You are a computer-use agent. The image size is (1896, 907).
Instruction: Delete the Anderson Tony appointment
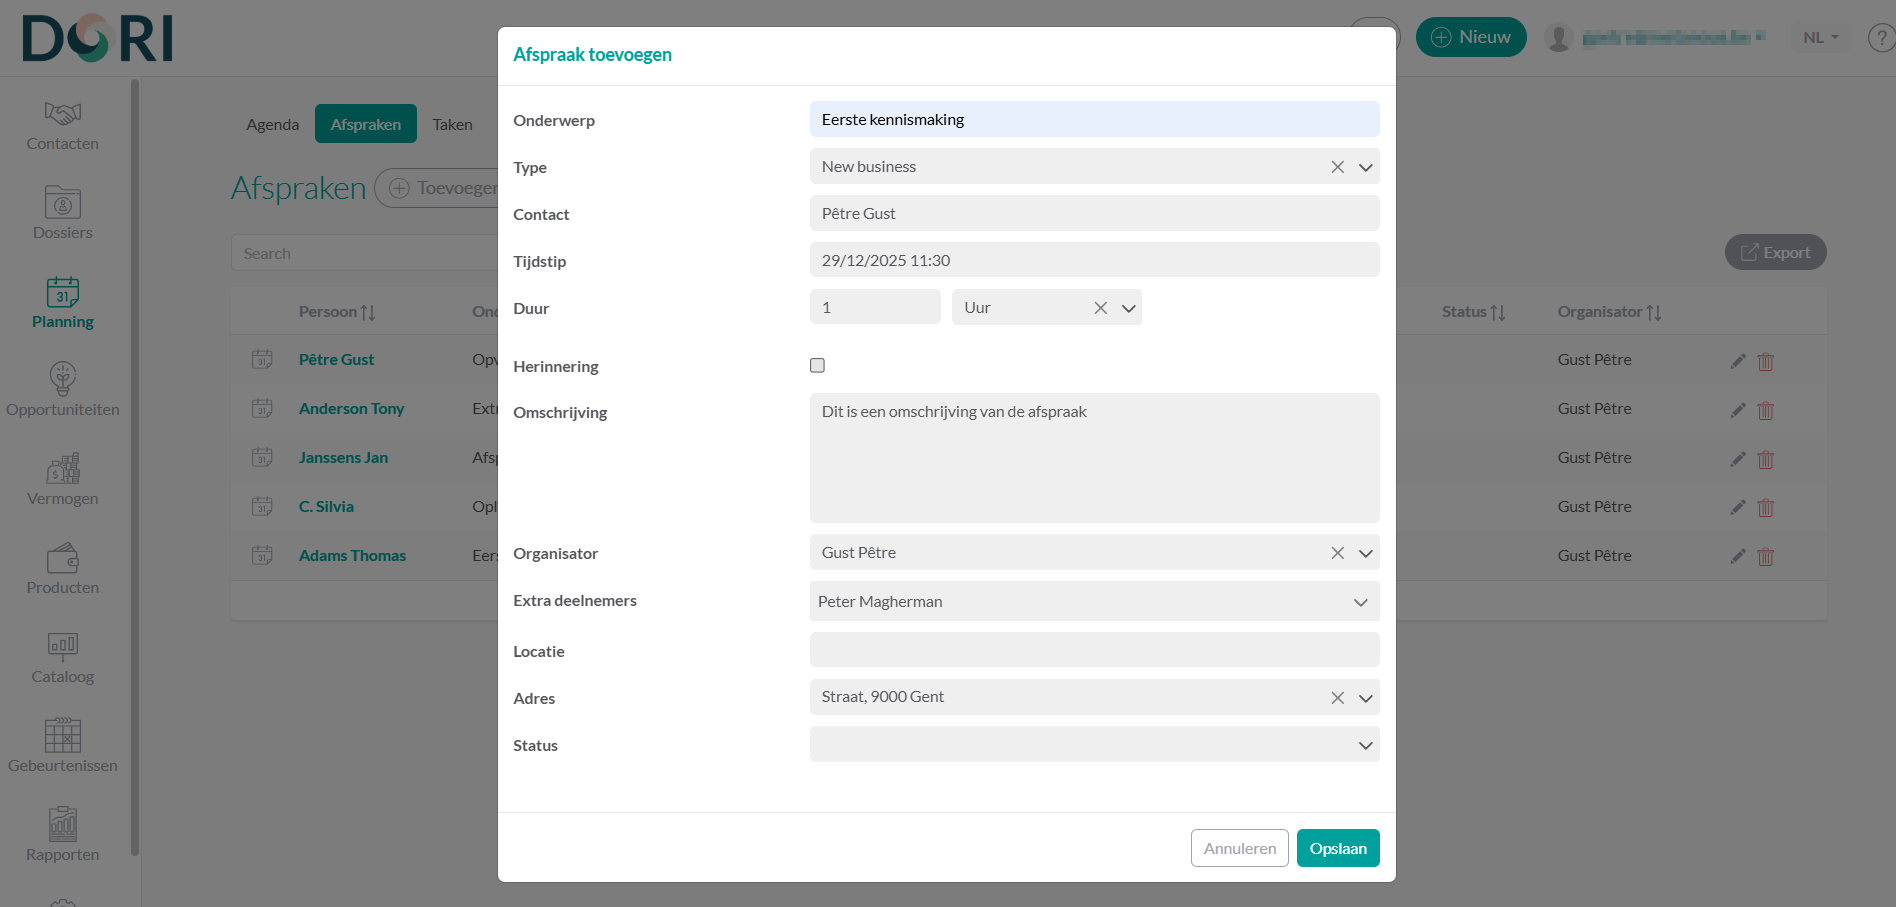pyautogui.click(x=1765, y=410)
